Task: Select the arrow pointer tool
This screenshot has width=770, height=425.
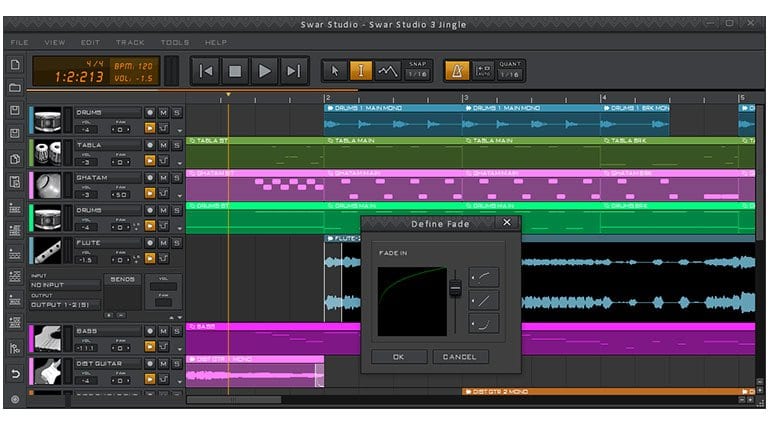Action: (335, 71)
